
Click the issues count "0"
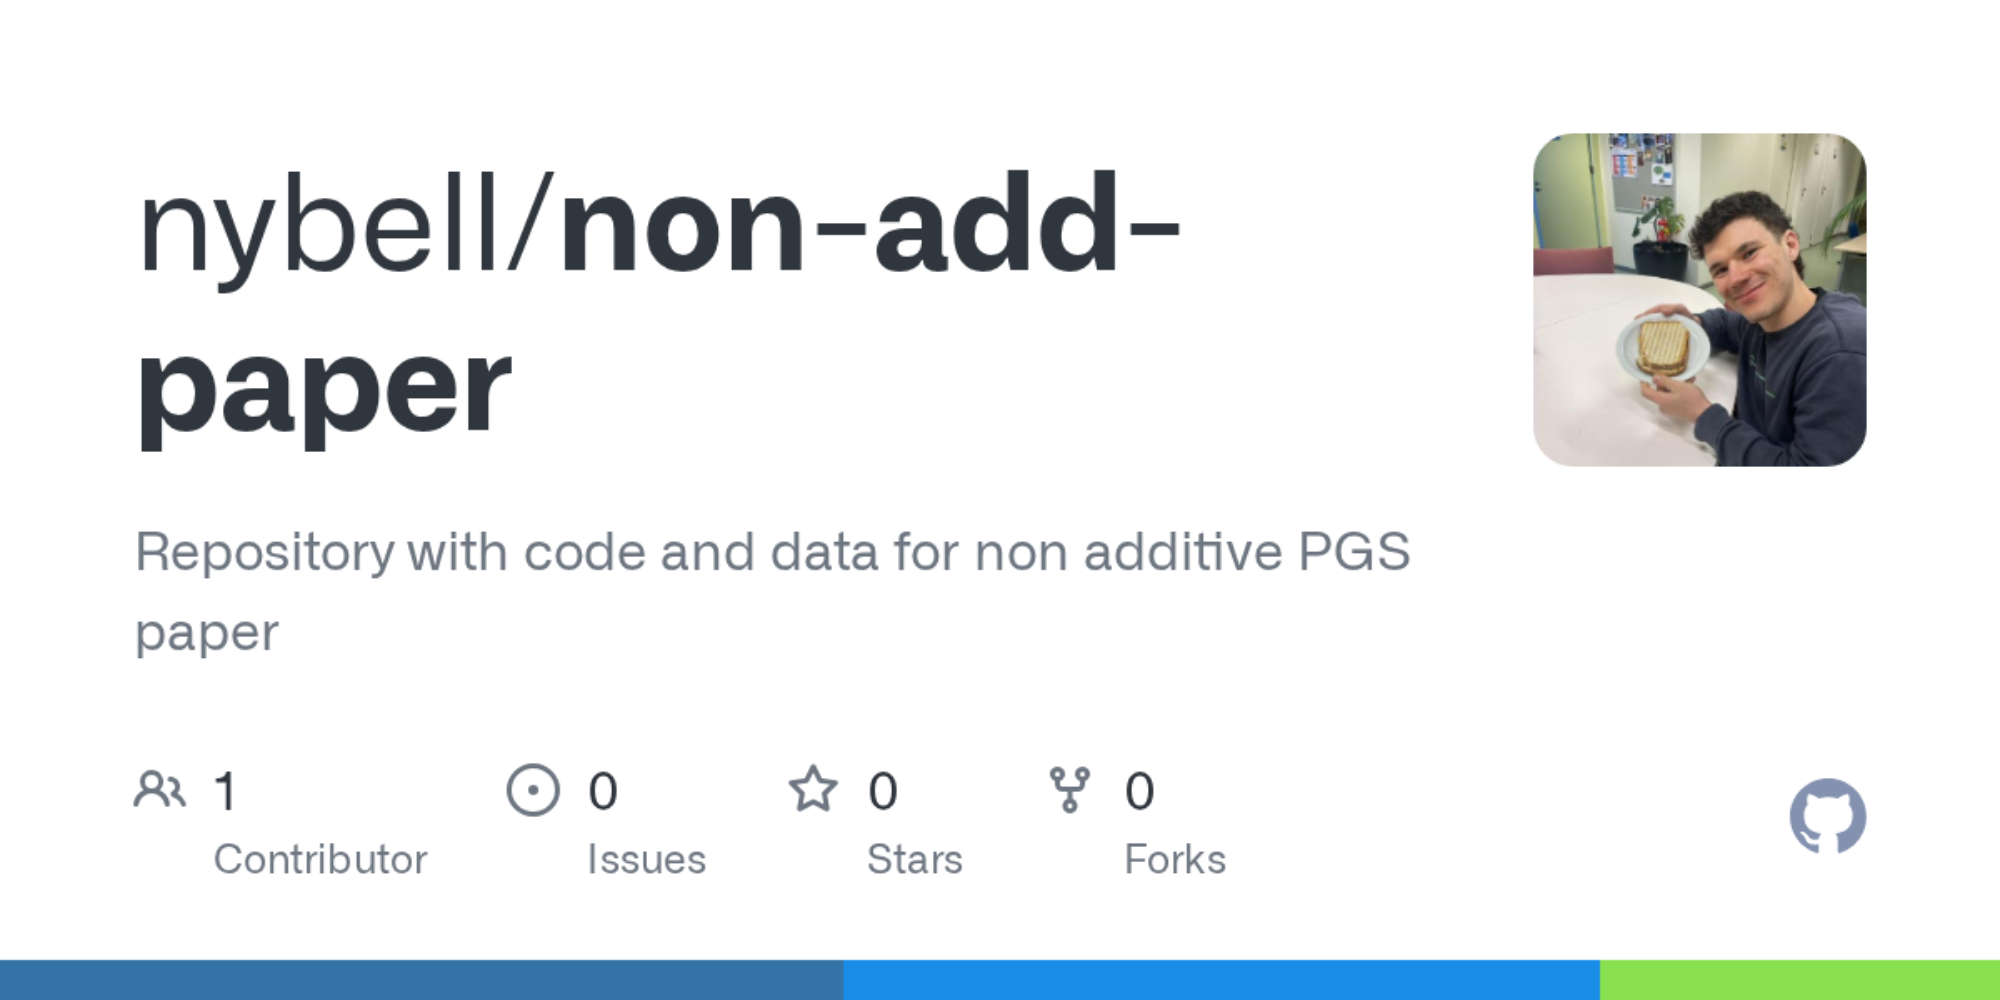coord(602,791)
